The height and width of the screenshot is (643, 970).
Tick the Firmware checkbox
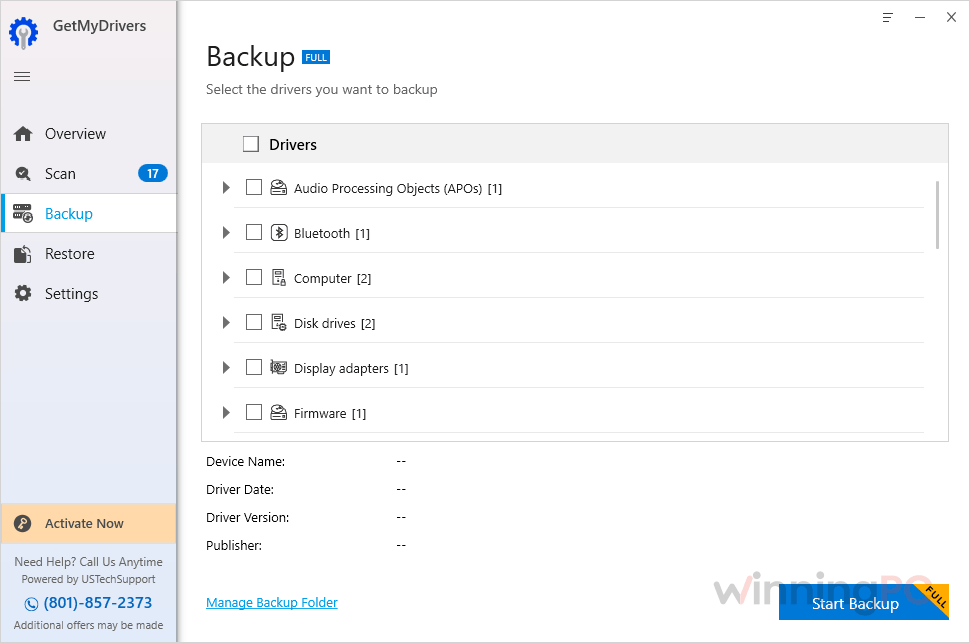coord(254,412)
